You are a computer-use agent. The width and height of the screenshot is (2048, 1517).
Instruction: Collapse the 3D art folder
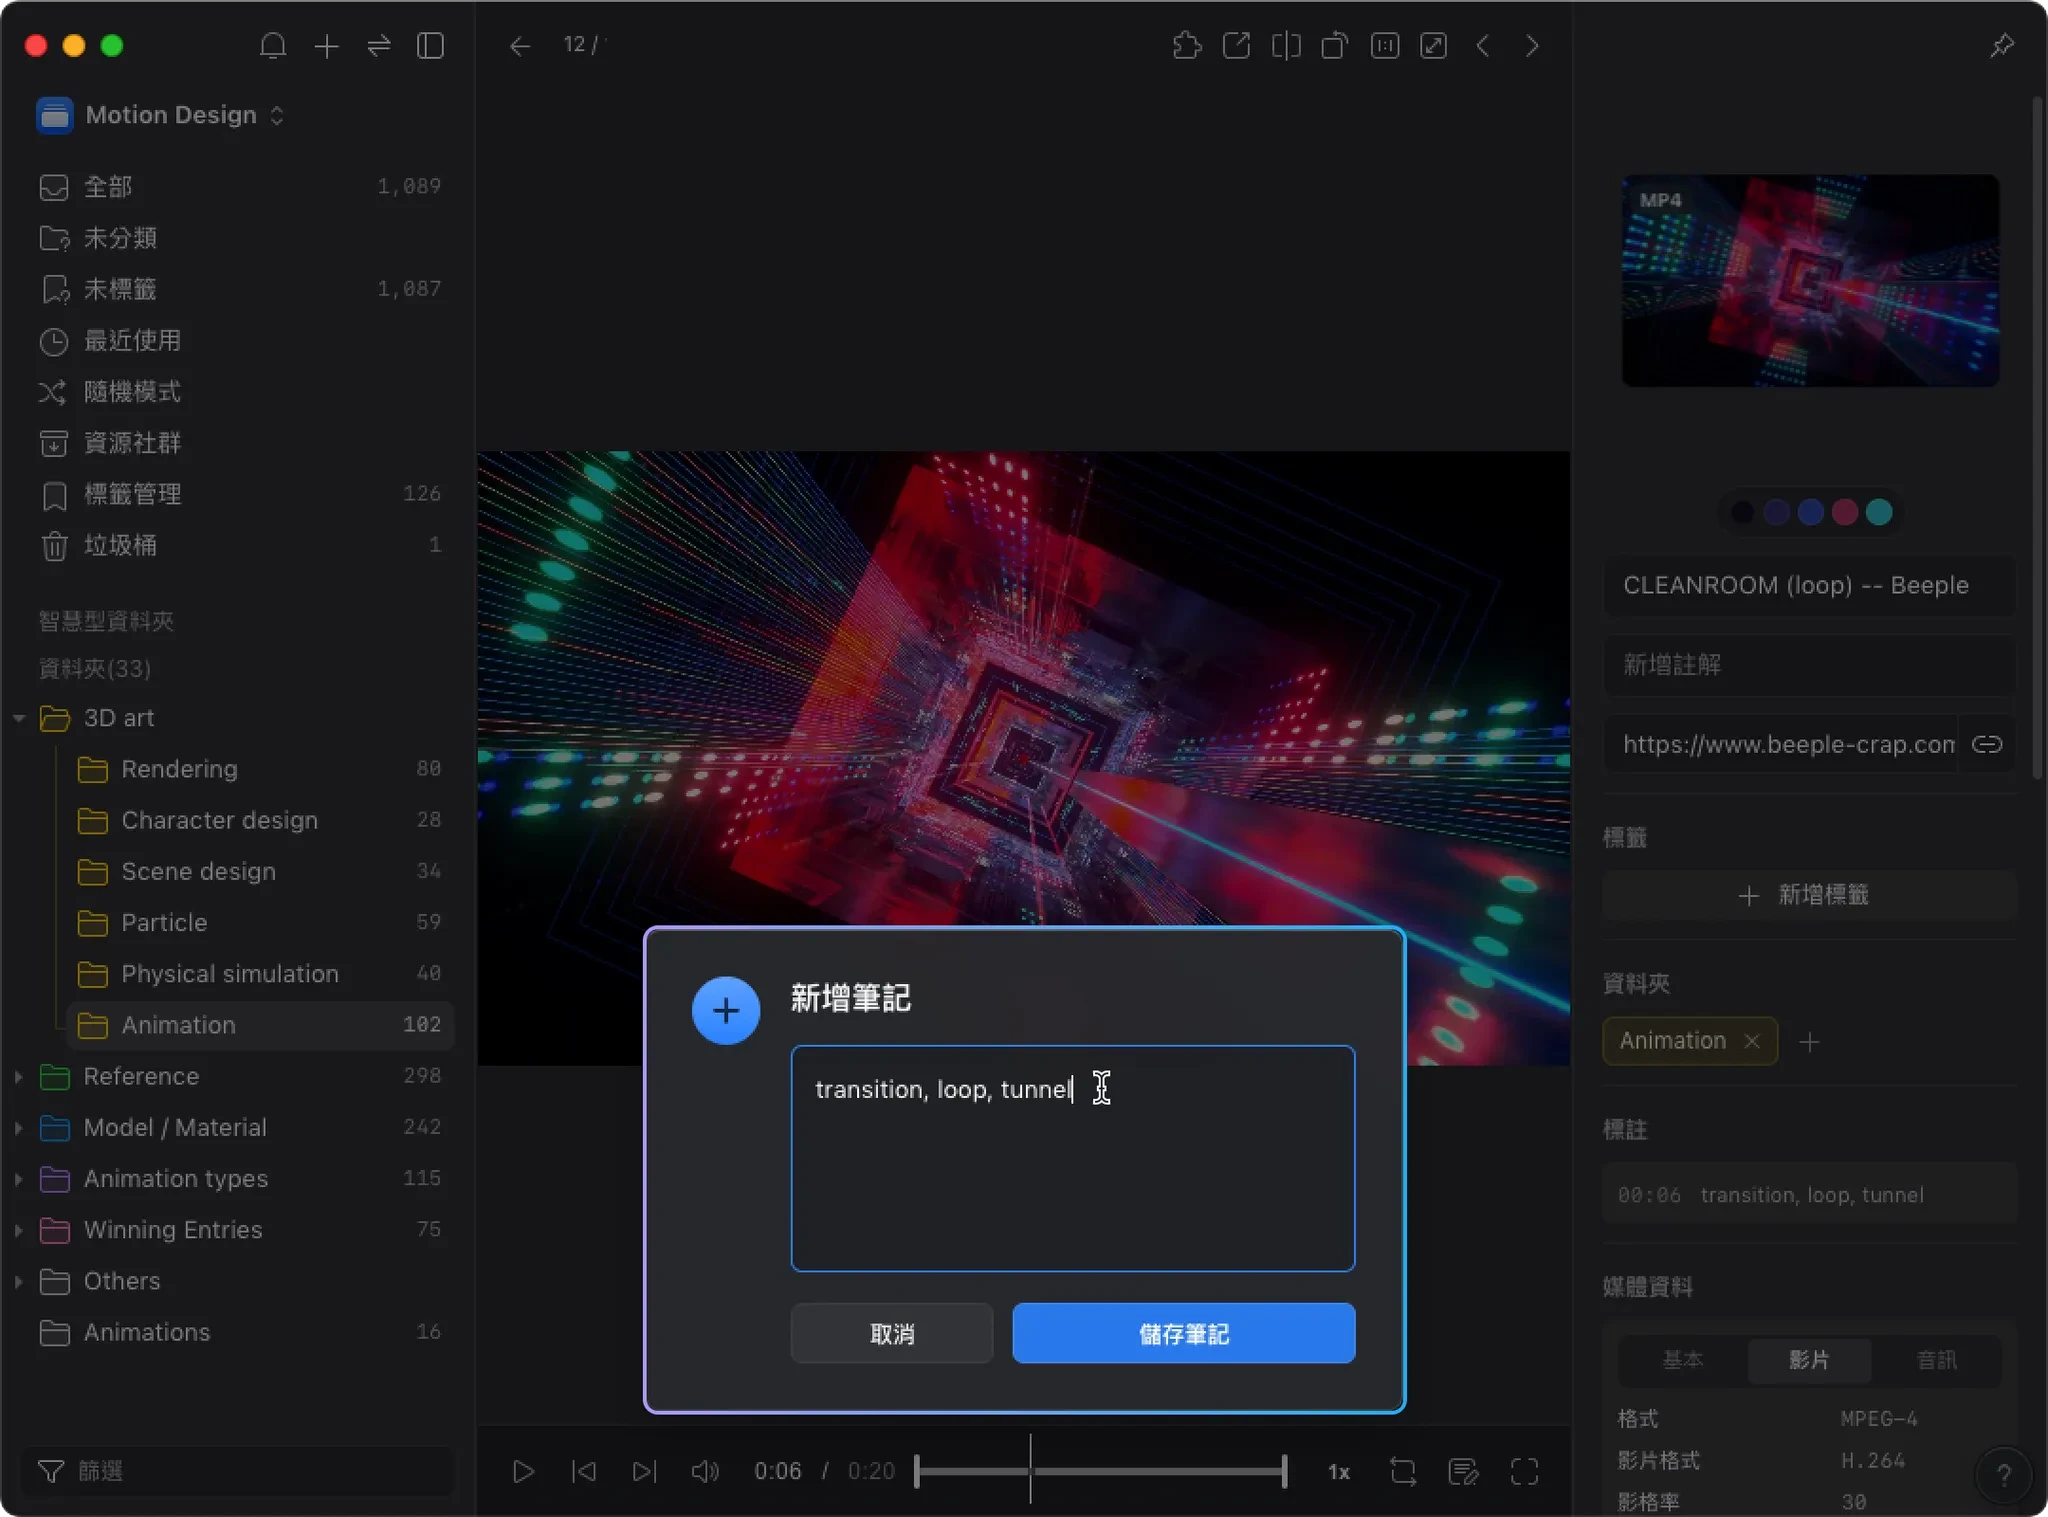19,718
